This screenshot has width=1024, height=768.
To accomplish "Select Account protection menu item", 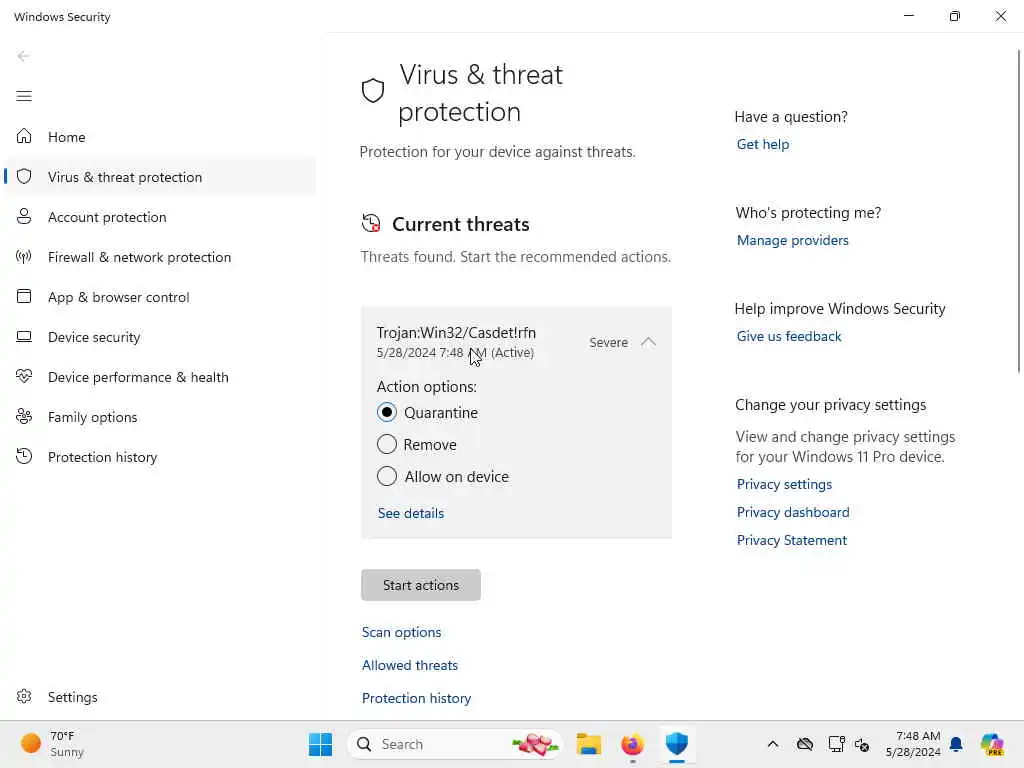I will 160,217.
